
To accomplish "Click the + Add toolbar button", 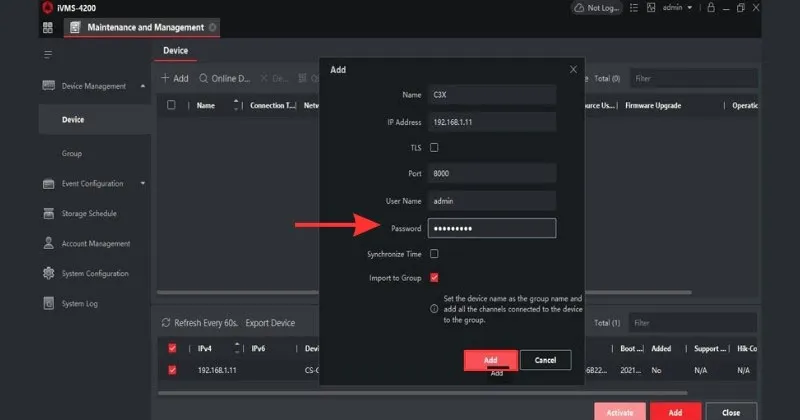I will pos(175,78).
